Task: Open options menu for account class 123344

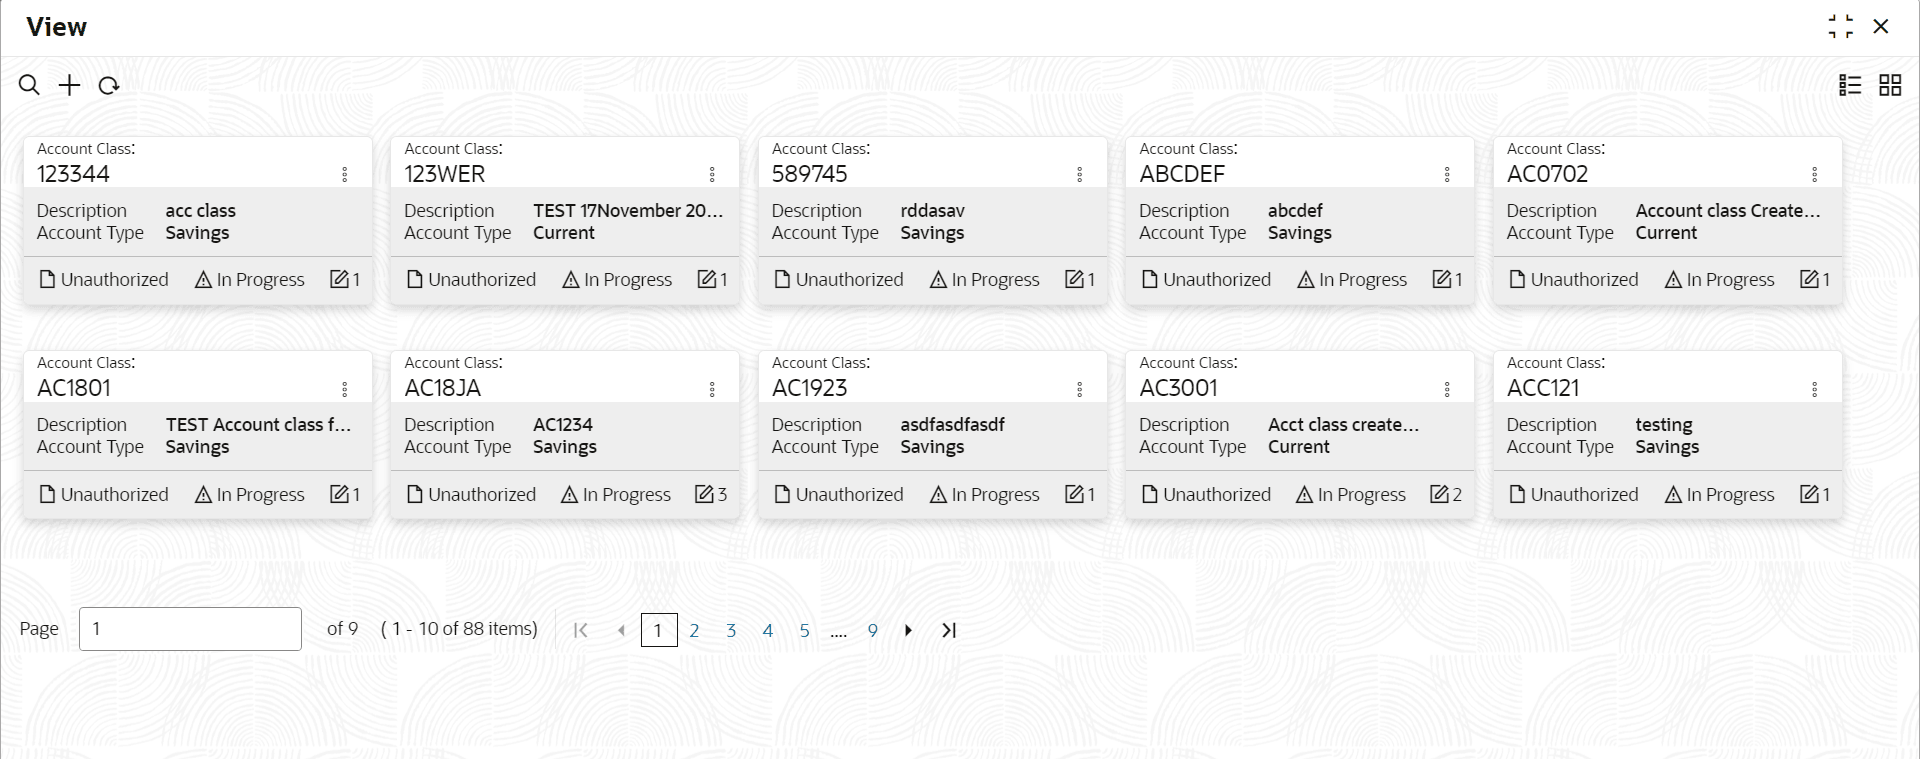Action: click(345, 175)
